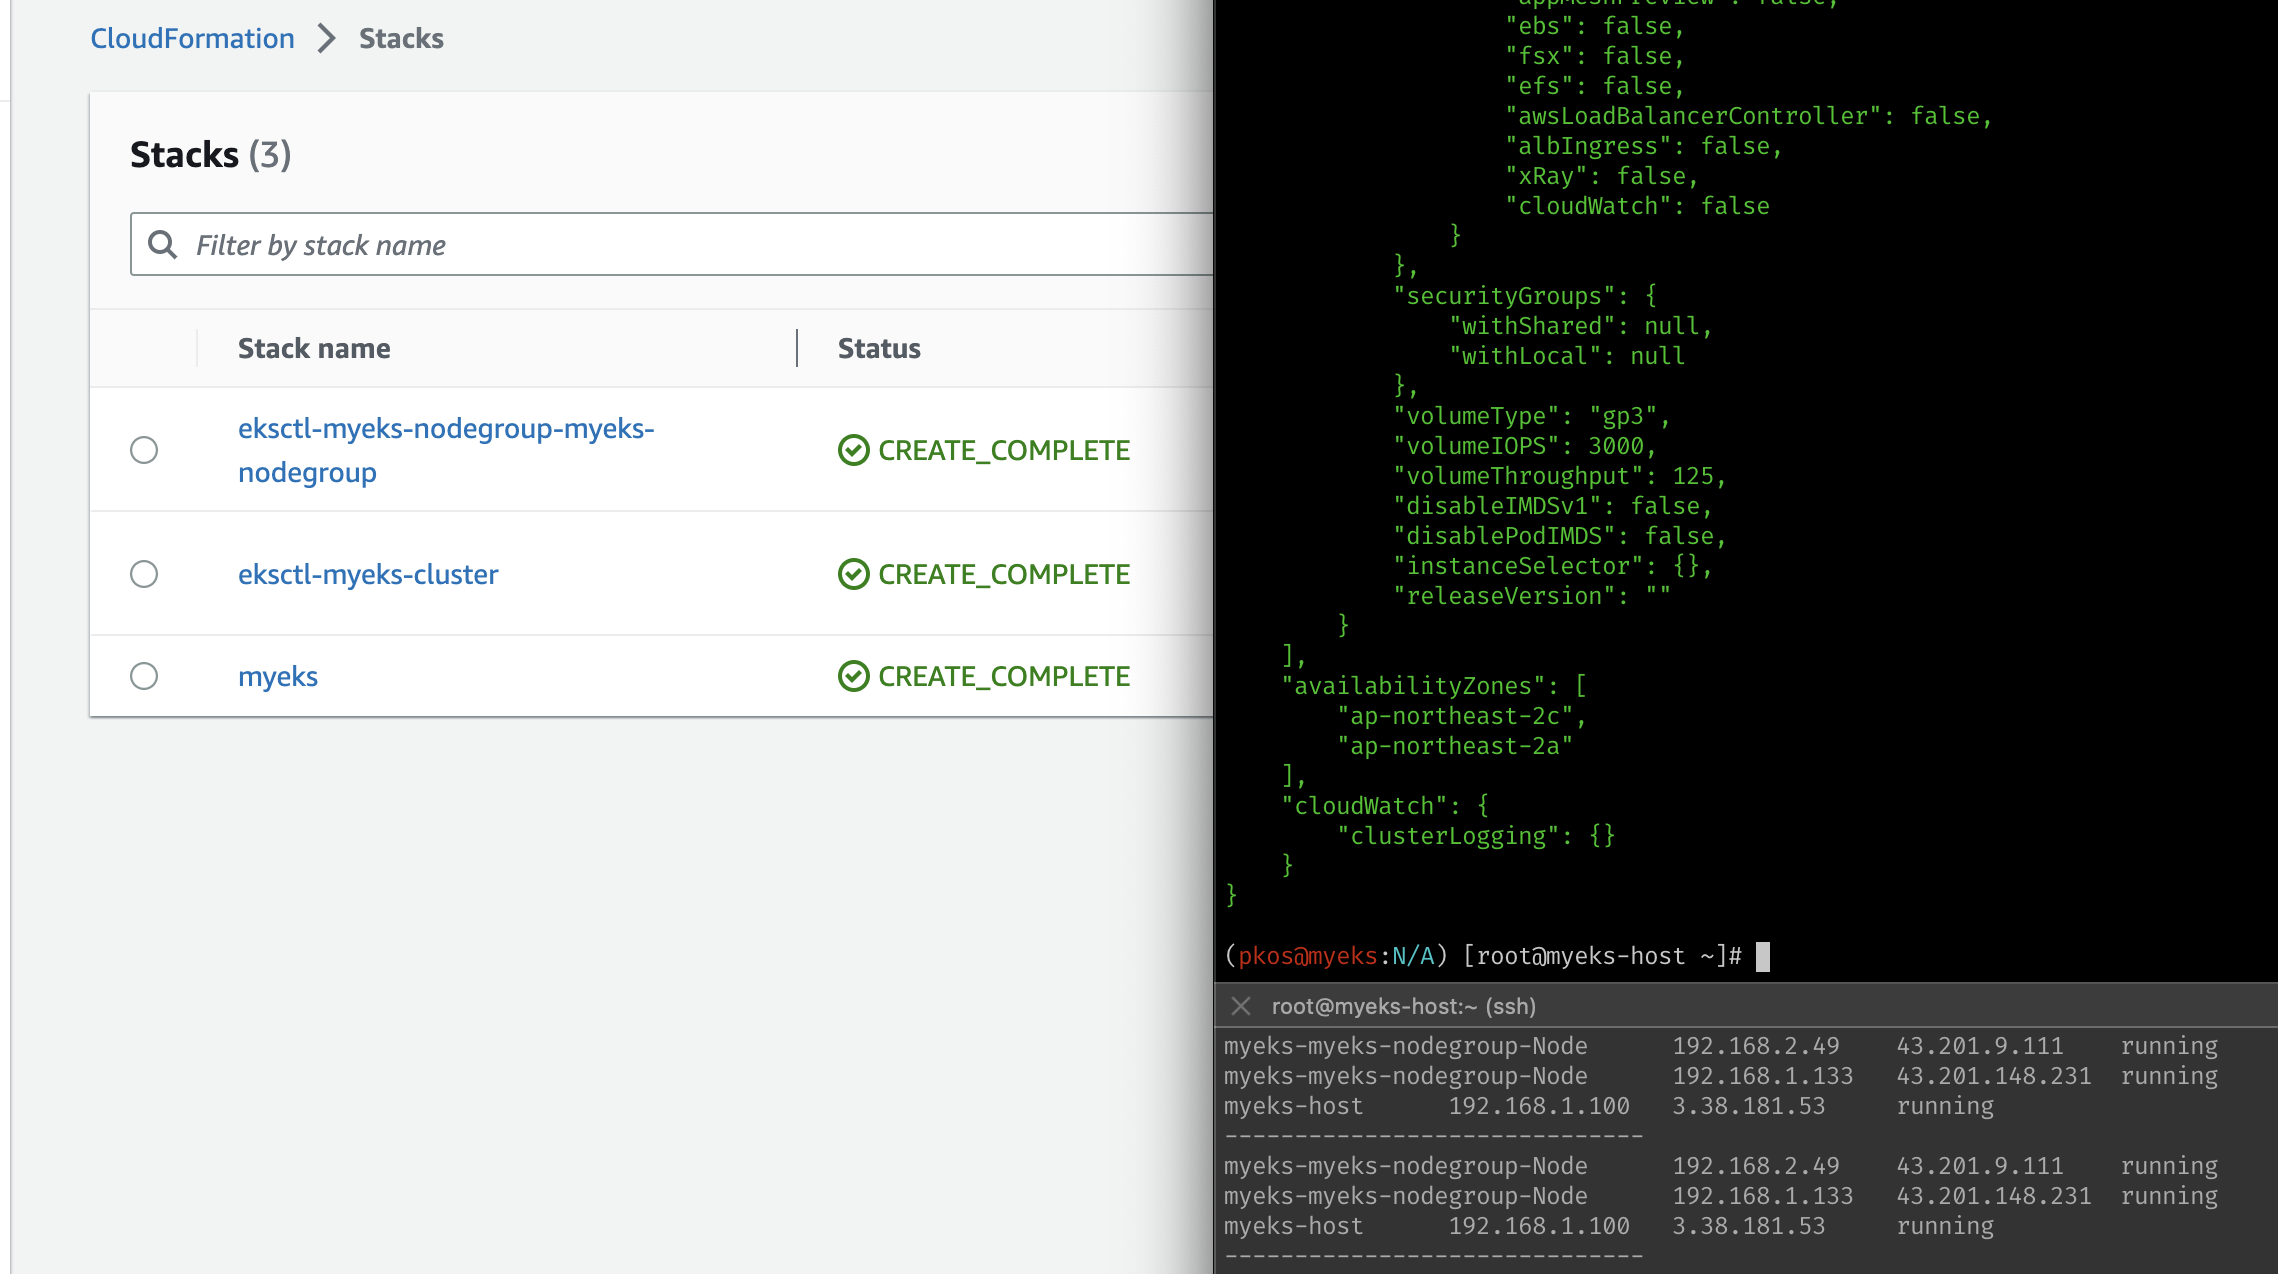Sort by Status column header
2278x1274 pixels.
coord(879,348)
